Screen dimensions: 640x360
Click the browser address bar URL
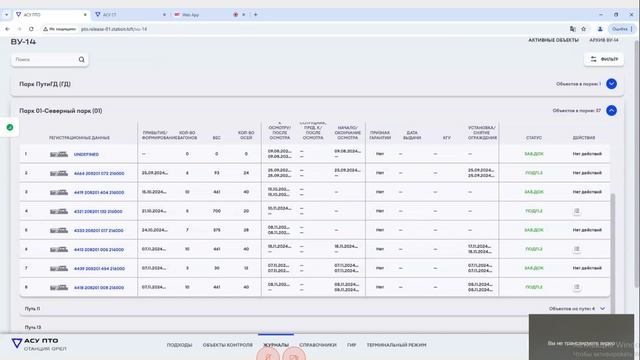point(114,29)
